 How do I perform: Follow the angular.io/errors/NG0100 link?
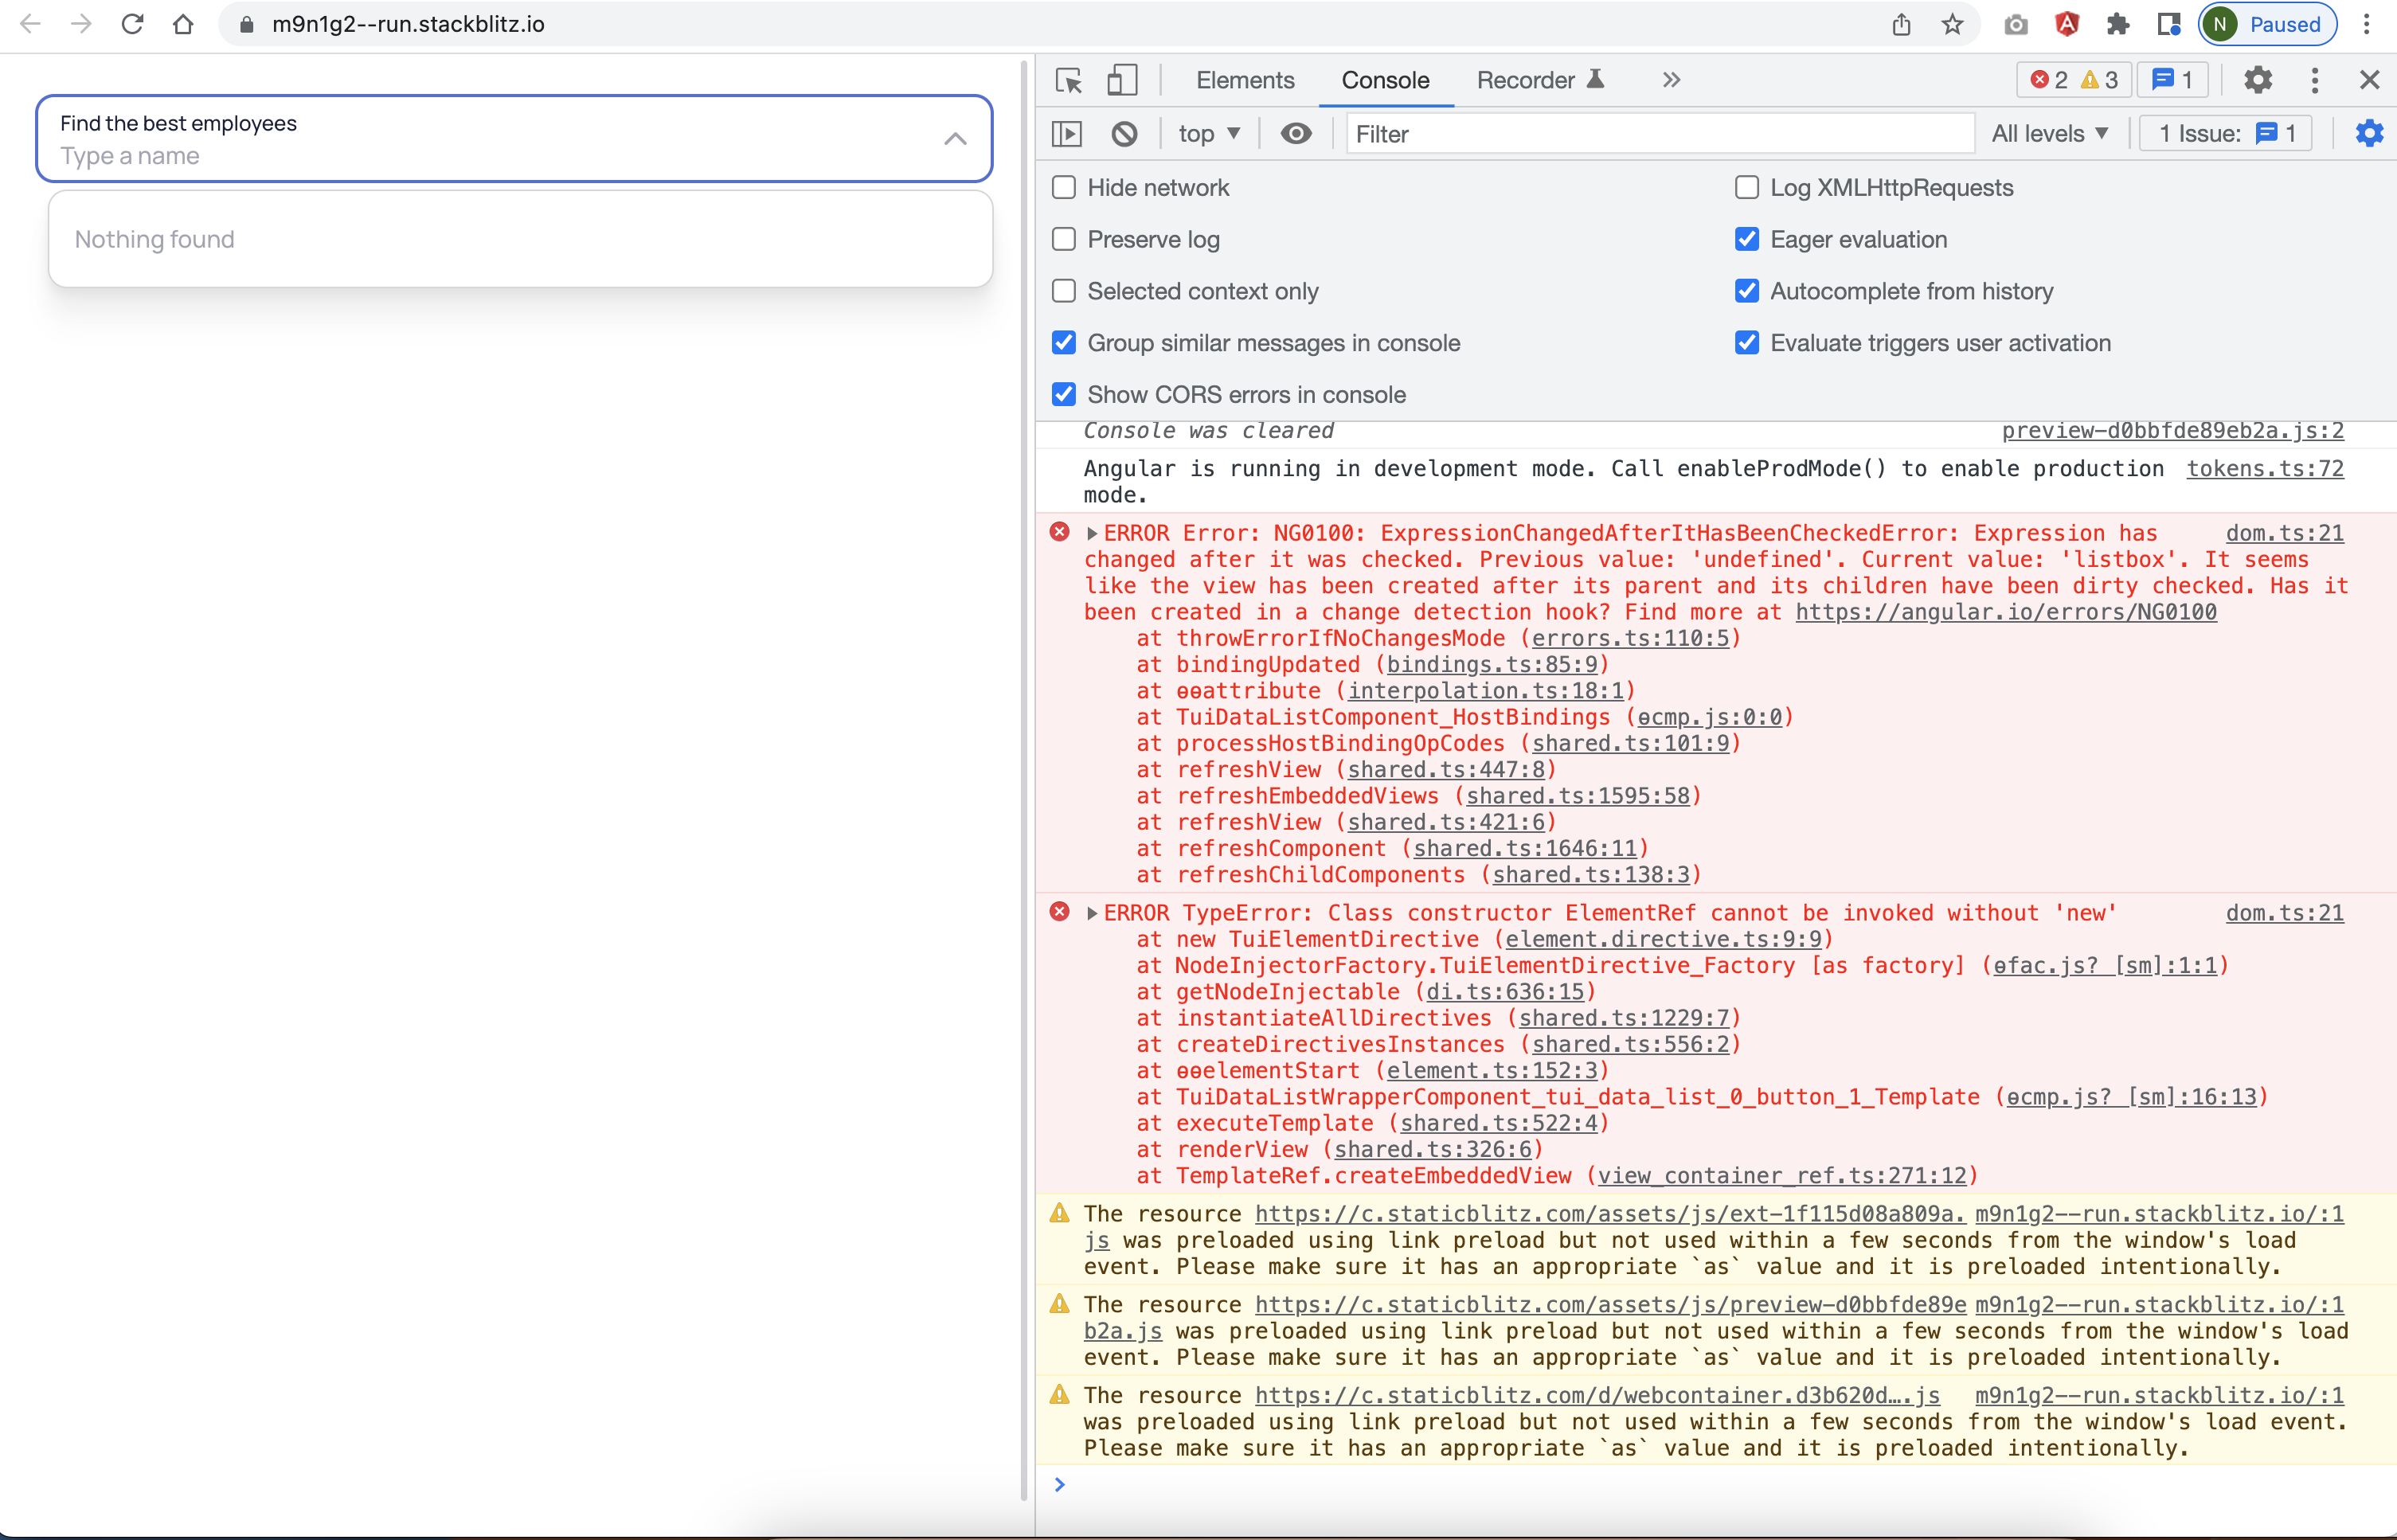pyautogui.click(x=2004, y=612)
